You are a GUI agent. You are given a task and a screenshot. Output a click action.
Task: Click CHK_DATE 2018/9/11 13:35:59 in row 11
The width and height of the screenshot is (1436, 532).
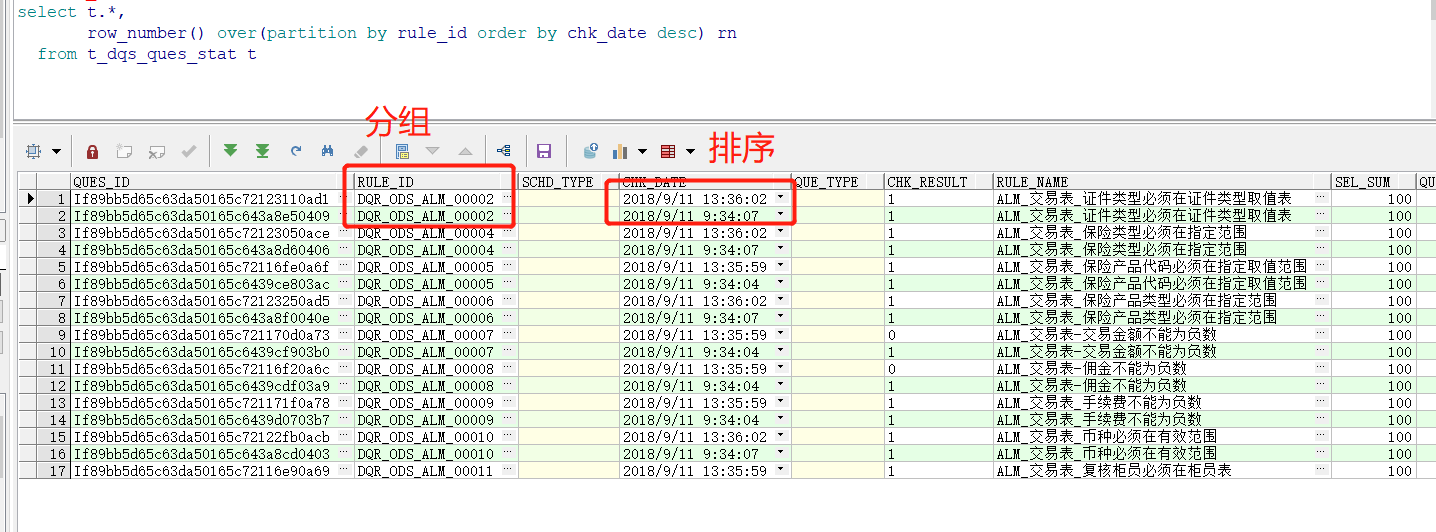[x=695, y=369]
